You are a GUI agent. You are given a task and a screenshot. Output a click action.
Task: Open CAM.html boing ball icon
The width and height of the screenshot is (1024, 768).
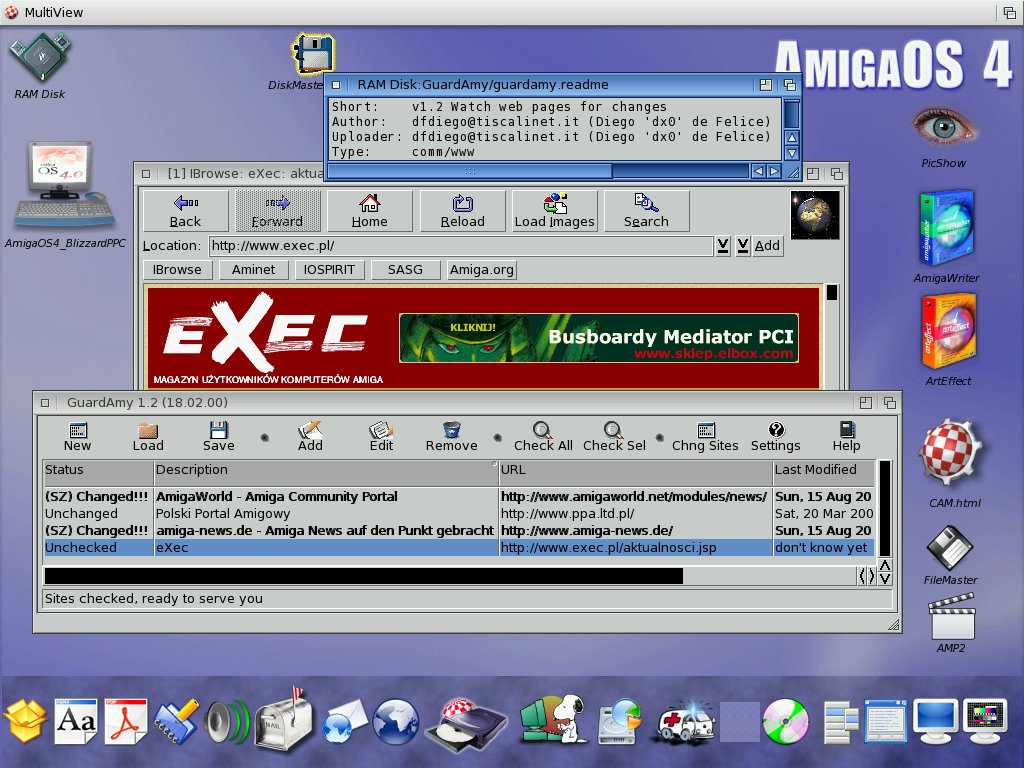pos(953,464)
